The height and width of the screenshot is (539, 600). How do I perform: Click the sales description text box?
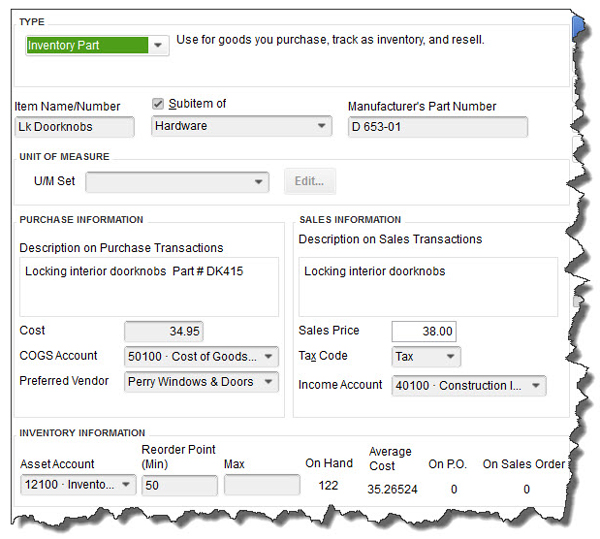coord(427,287)
